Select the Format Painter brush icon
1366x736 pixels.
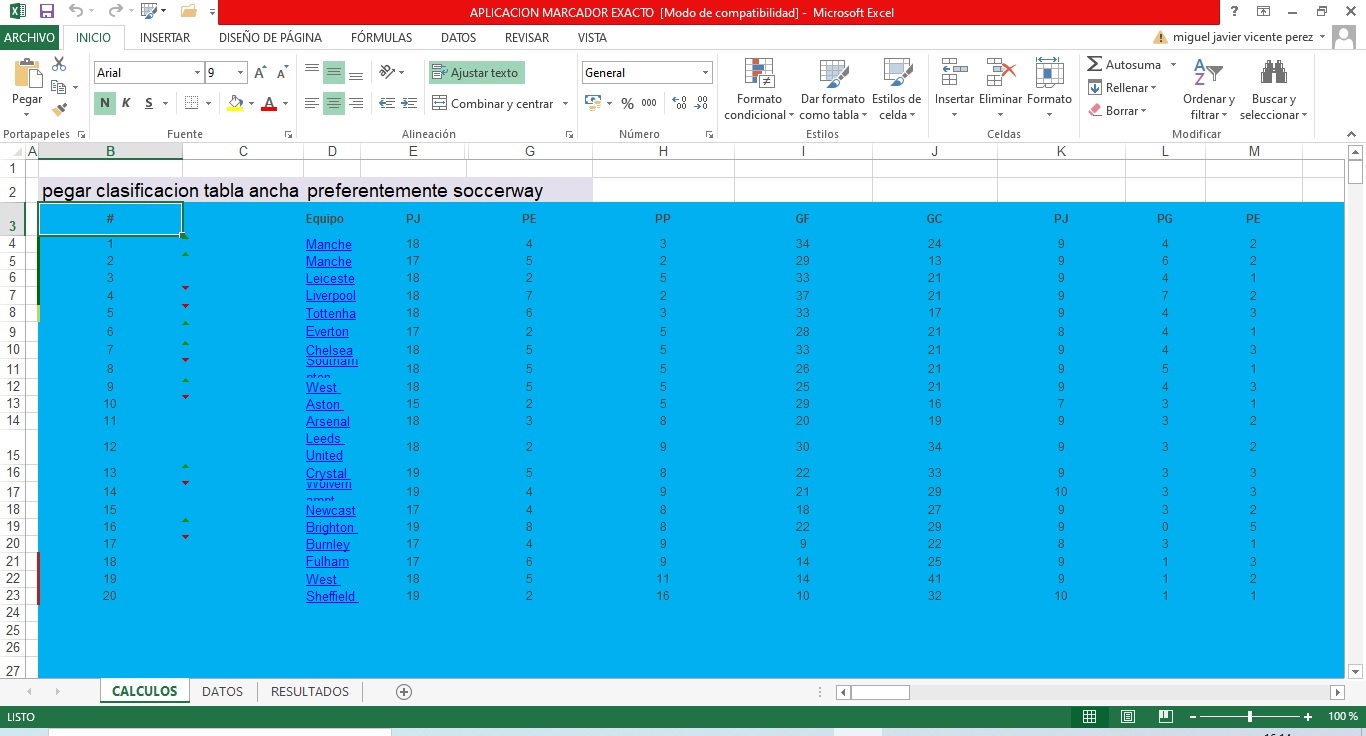59,109
